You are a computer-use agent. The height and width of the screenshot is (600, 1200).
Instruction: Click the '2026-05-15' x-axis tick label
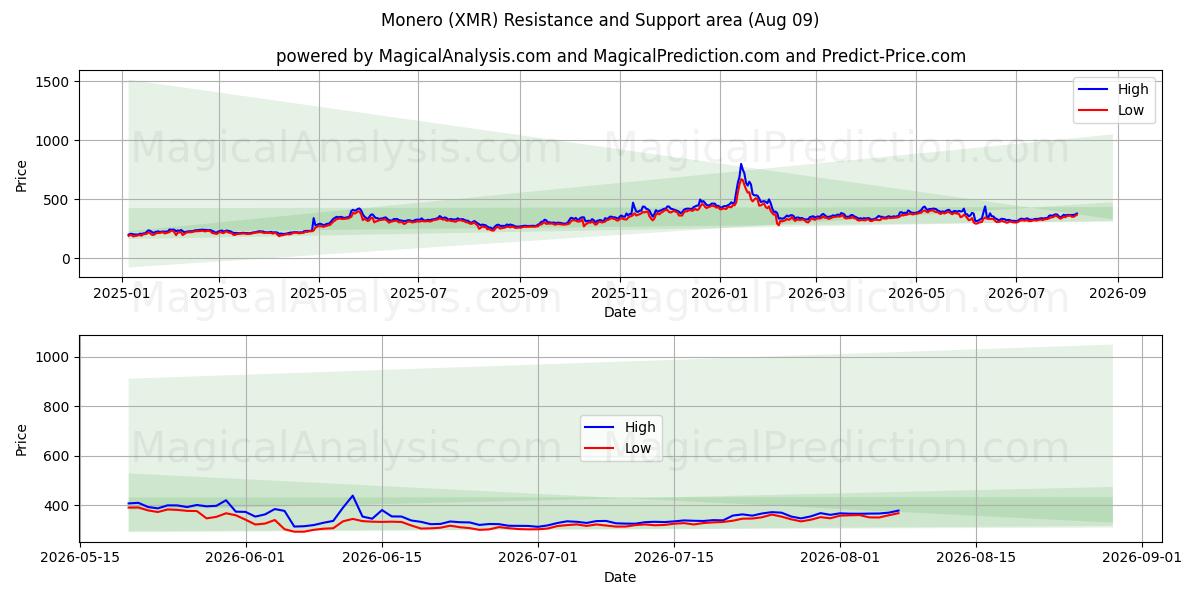click(81, 559)
